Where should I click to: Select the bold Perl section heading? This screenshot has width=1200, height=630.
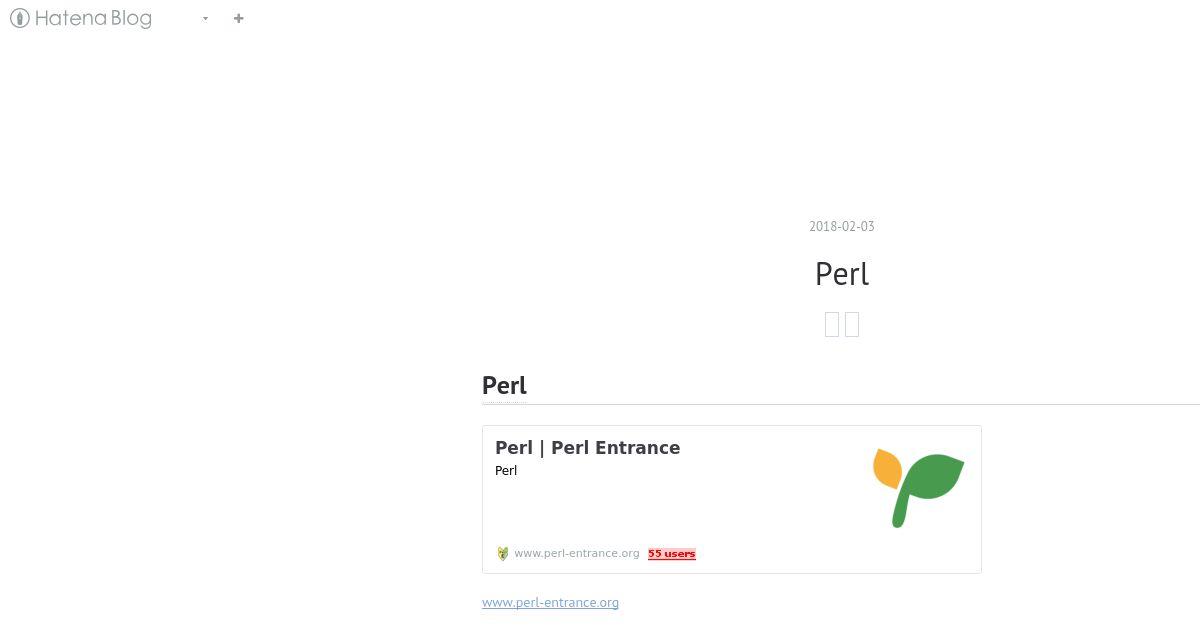click(504, 385)
